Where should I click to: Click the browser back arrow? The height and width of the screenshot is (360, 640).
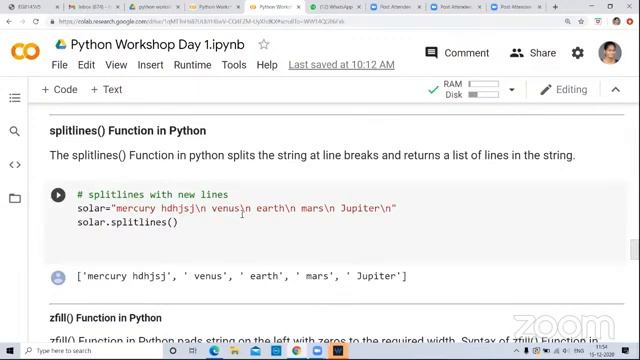(x=9, y=22)
